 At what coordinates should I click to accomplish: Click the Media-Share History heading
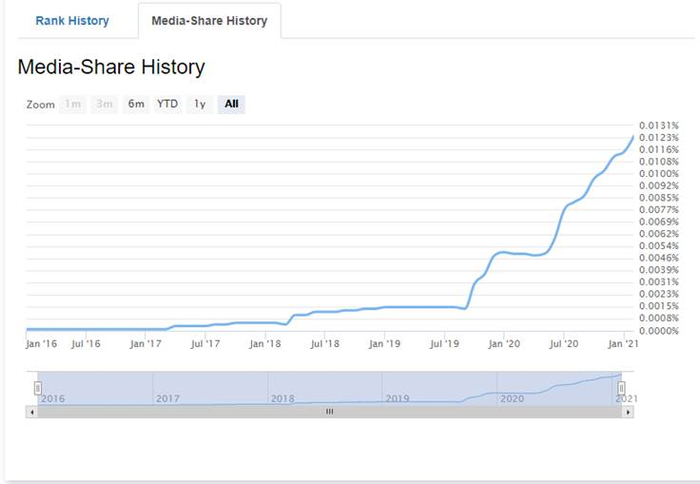111,67
